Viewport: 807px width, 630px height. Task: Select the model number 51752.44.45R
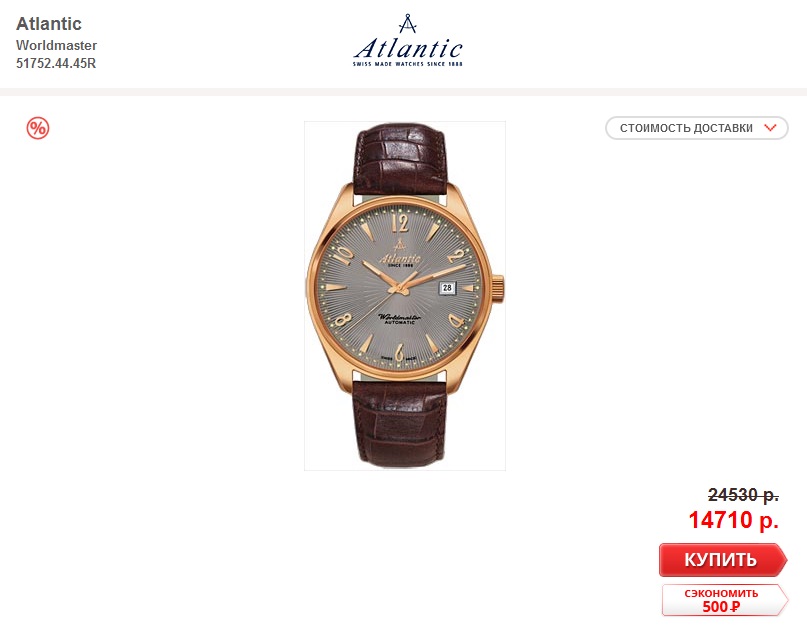56,63
